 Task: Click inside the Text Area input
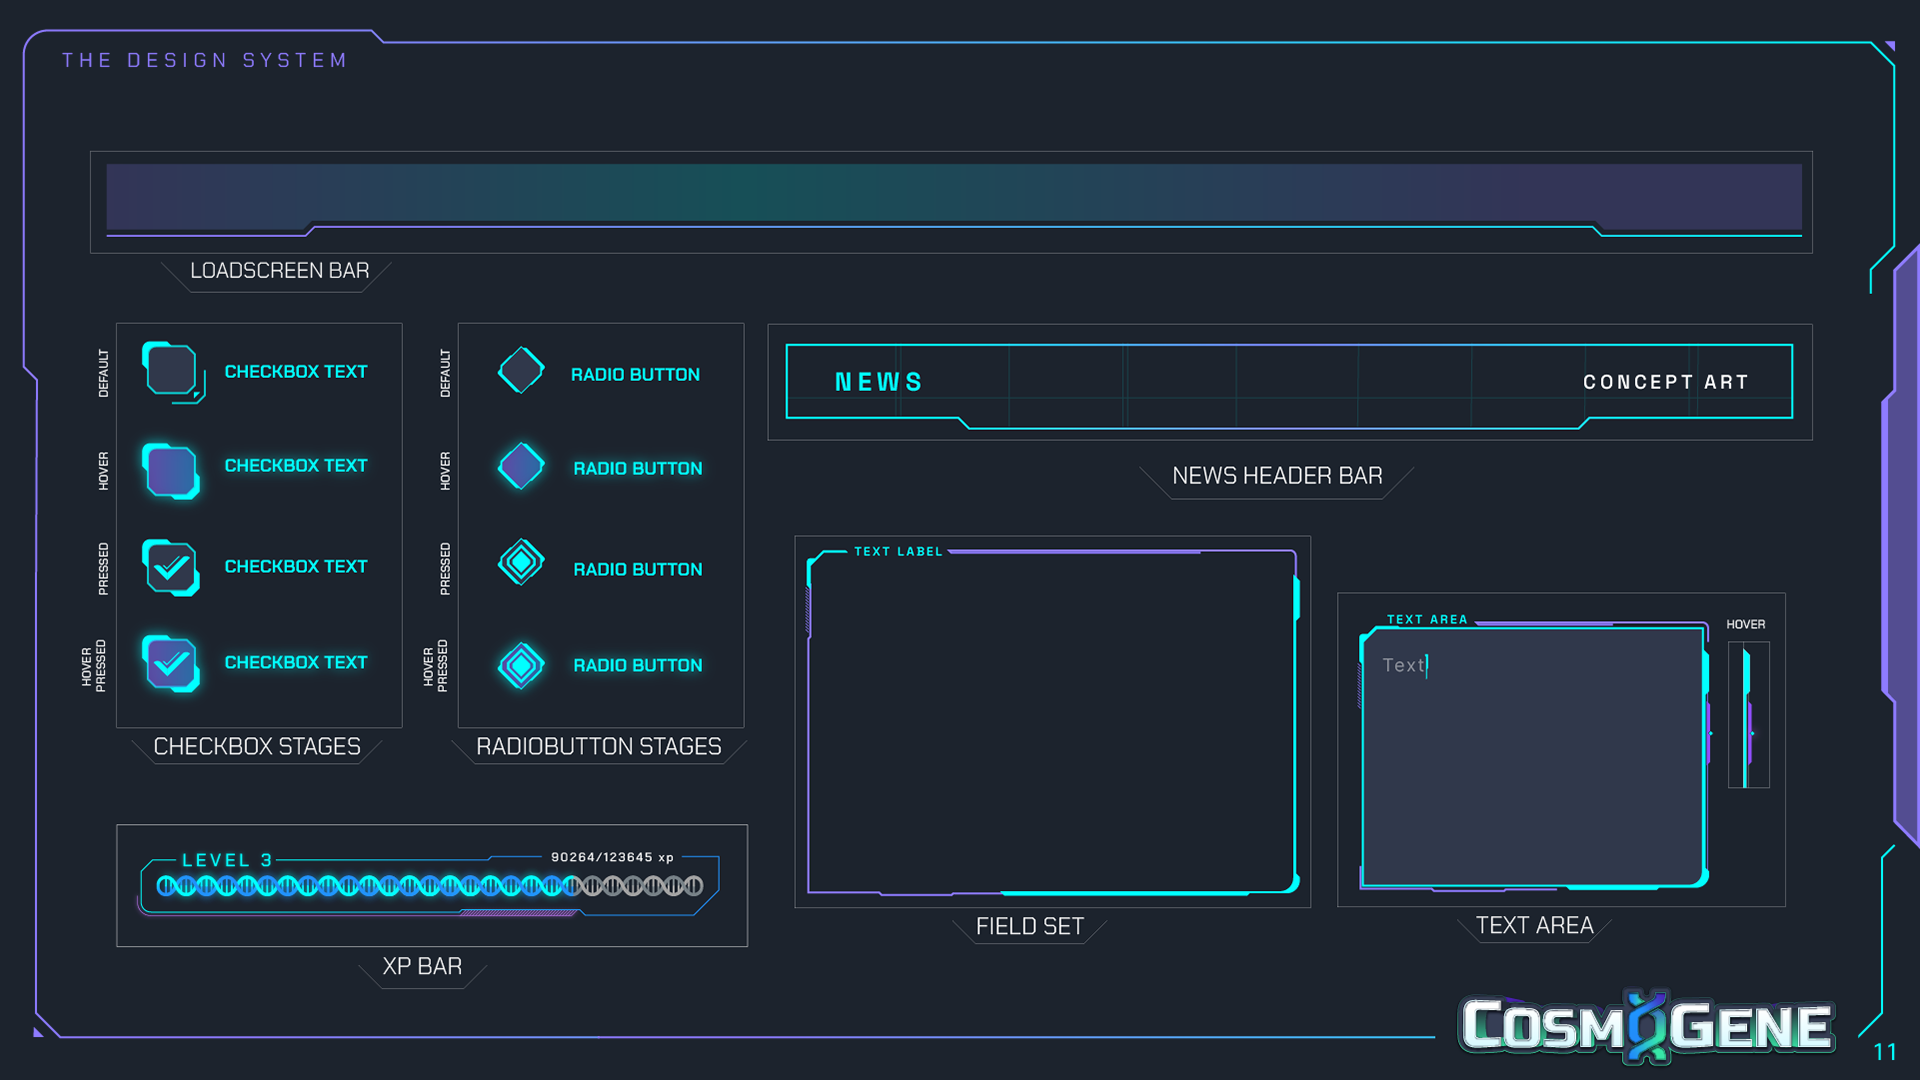coord(1532,755)
